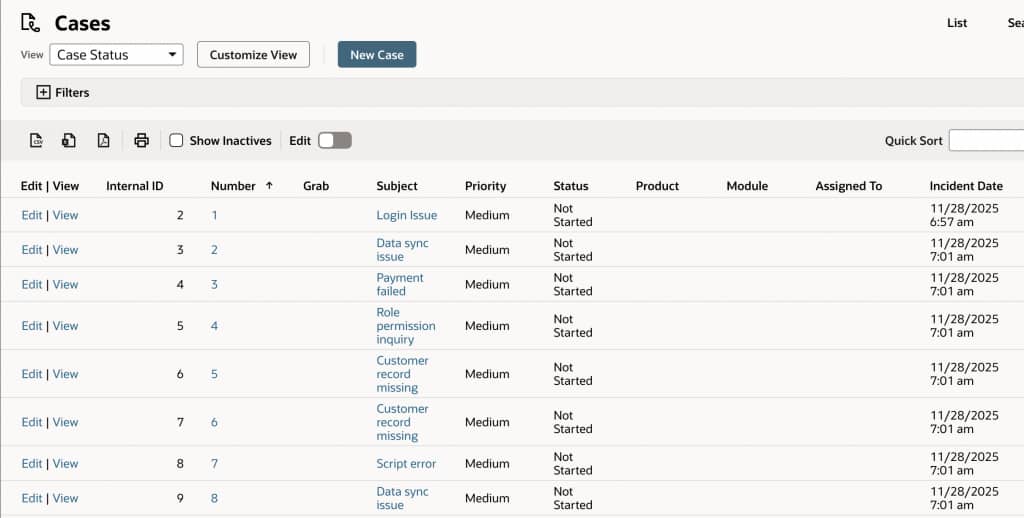Click the plus icon beside Filters
Image resolution: width=1024 pixels, height=518 pixels.
(x=43, y=92)
